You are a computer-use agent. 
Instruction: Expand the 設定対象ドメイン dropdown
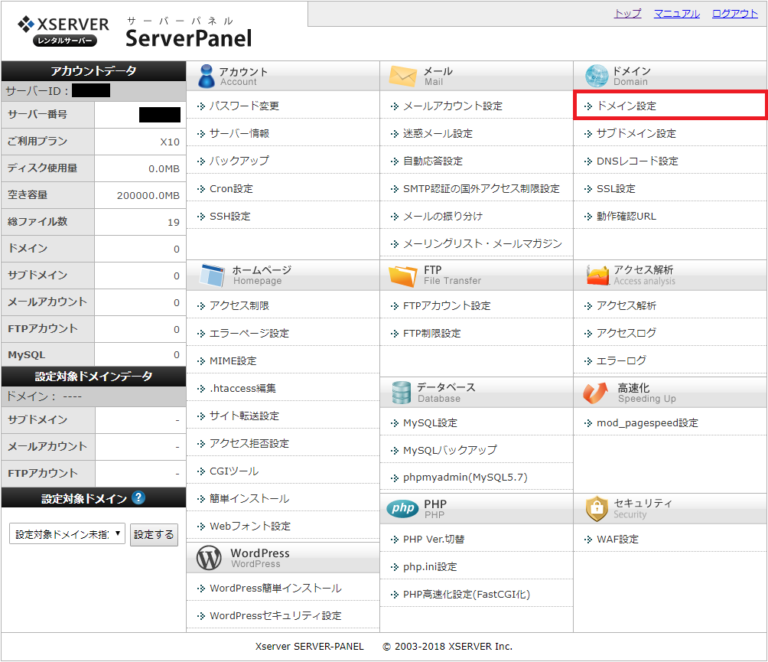coord(68,535)
